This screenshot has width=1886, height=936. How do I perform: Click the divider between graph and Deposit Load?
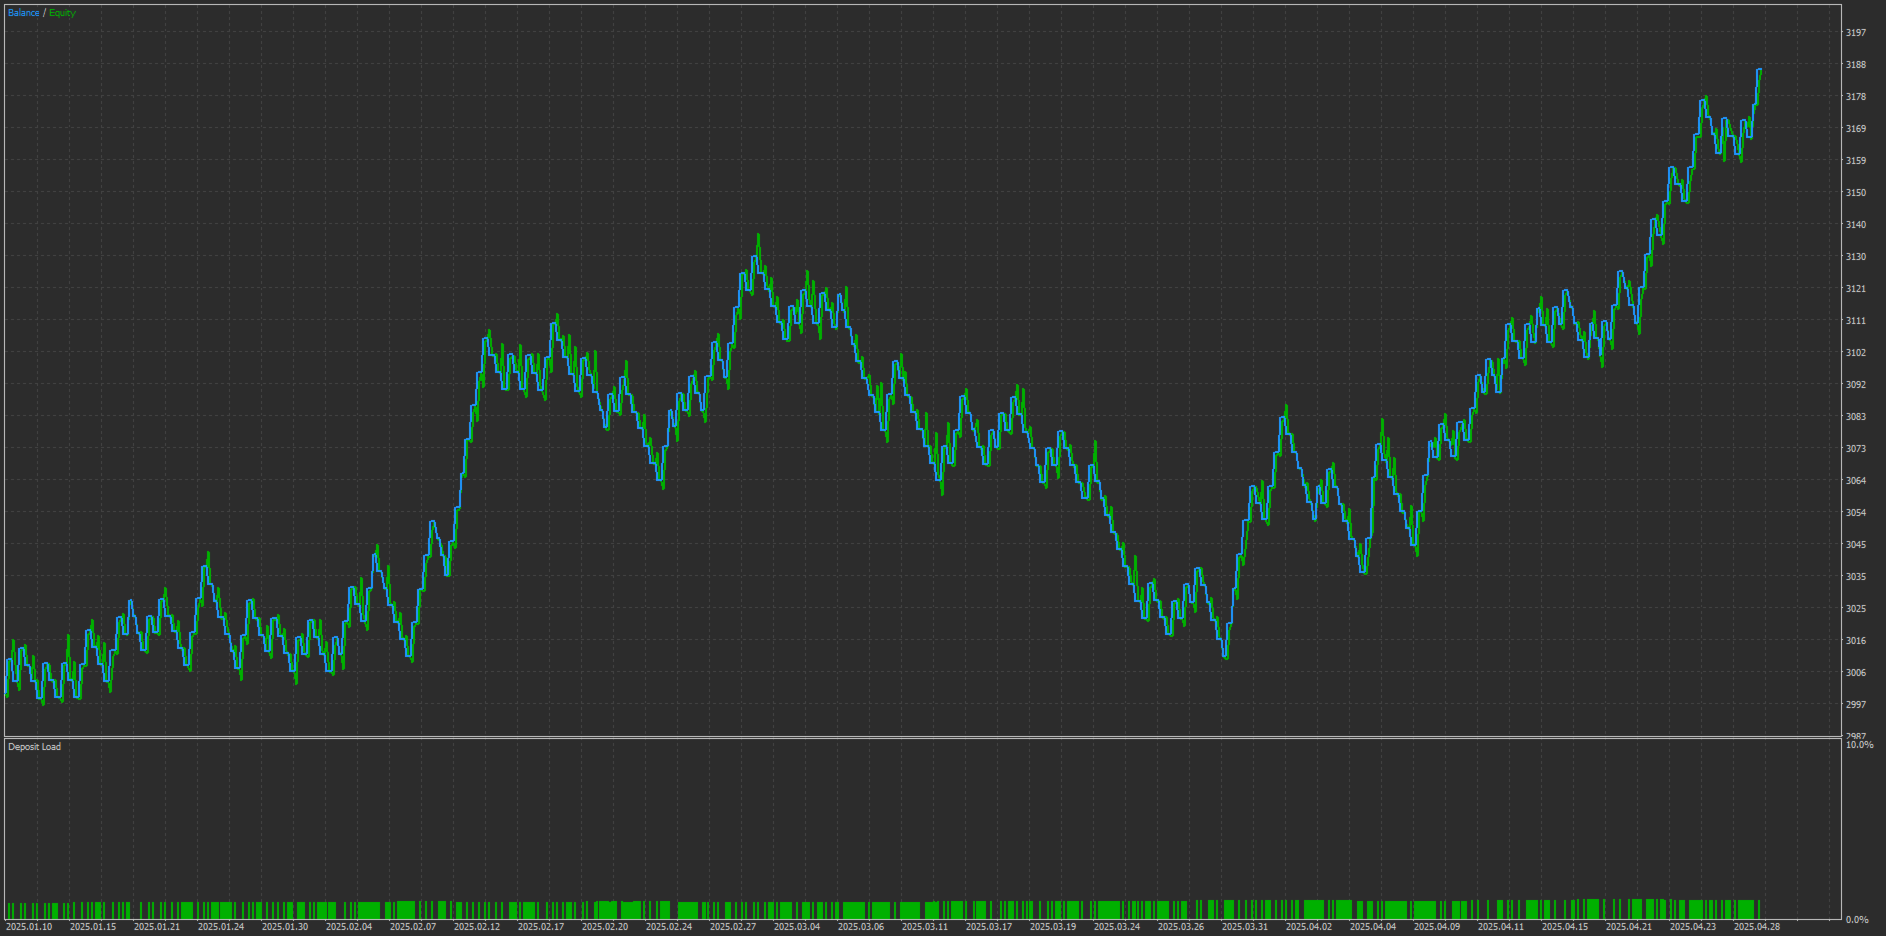[921, 738]
